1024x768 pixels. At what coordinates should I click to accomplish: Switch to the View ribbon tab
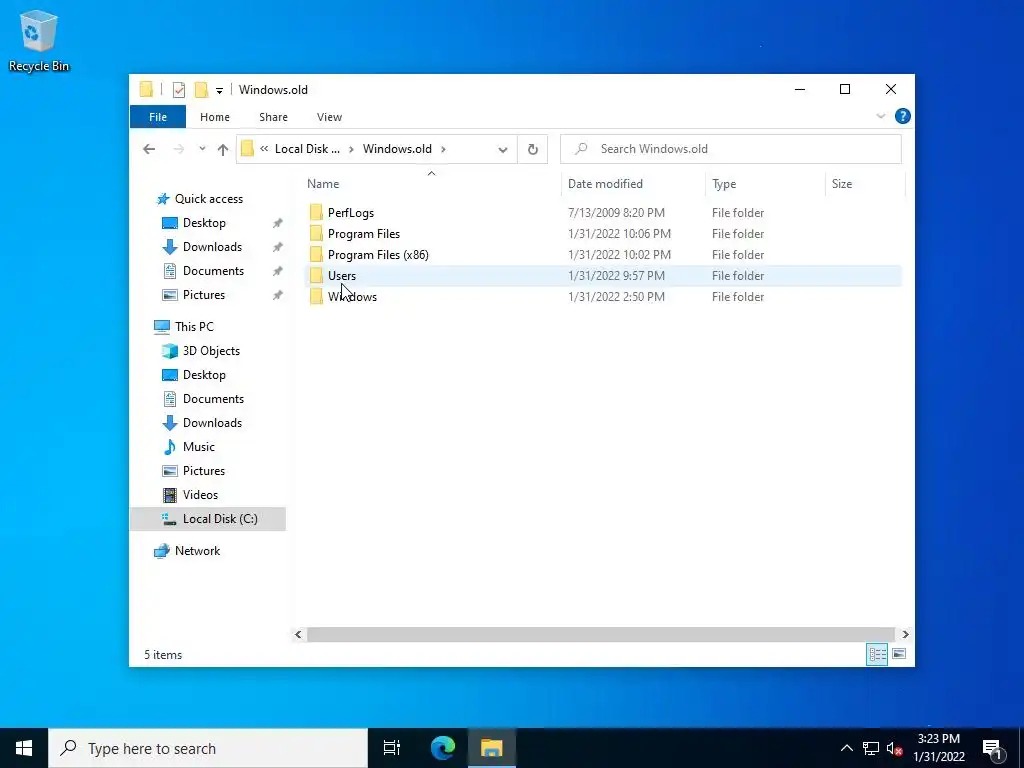point(329,117)
